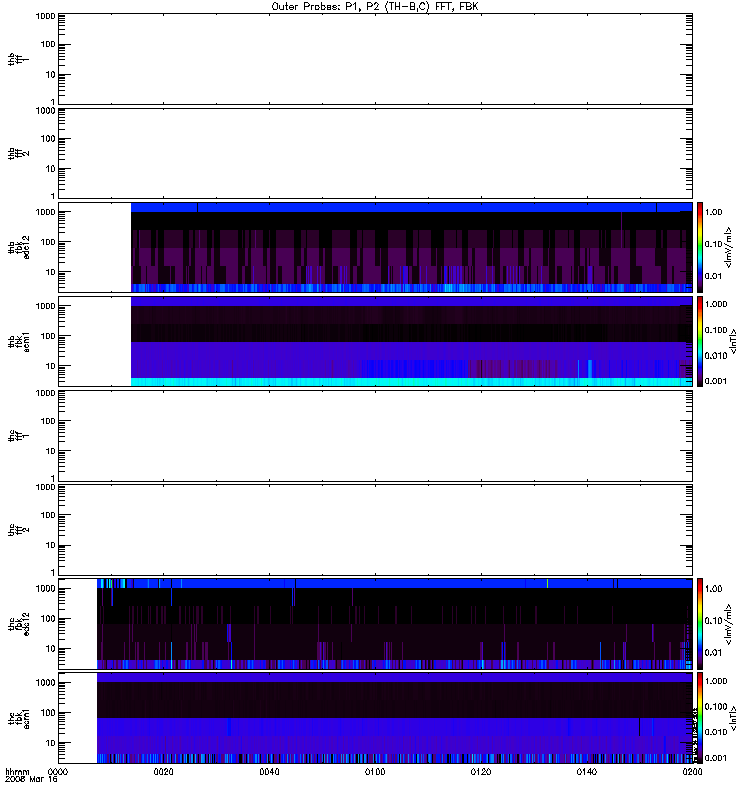Click '0.01' on the thb edc12 color bar
750x800 pixels.
coord(713,276)
